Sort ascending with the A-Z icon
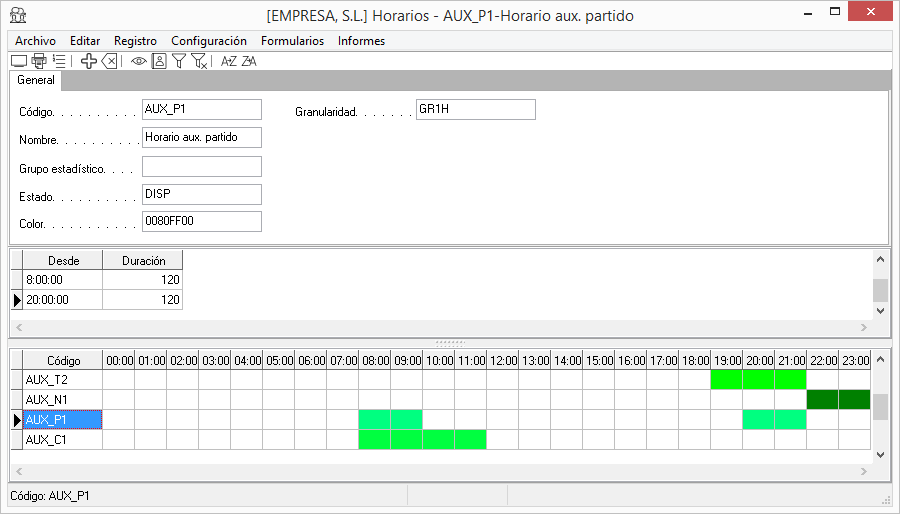Viewport: 900px width, 514px height. tap(229, 61)
